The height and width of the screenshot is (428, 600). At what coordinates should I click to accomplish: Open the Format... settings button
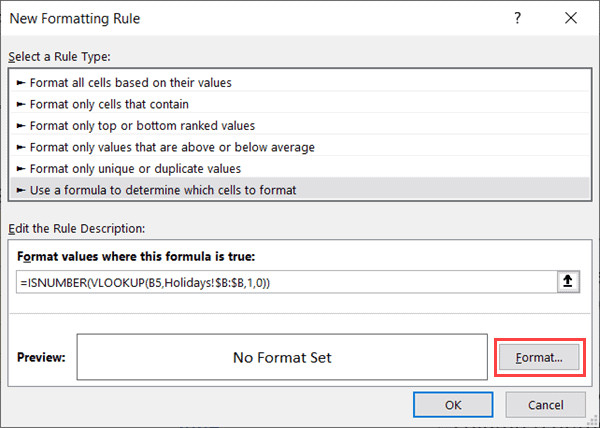[x=539, y=357]
